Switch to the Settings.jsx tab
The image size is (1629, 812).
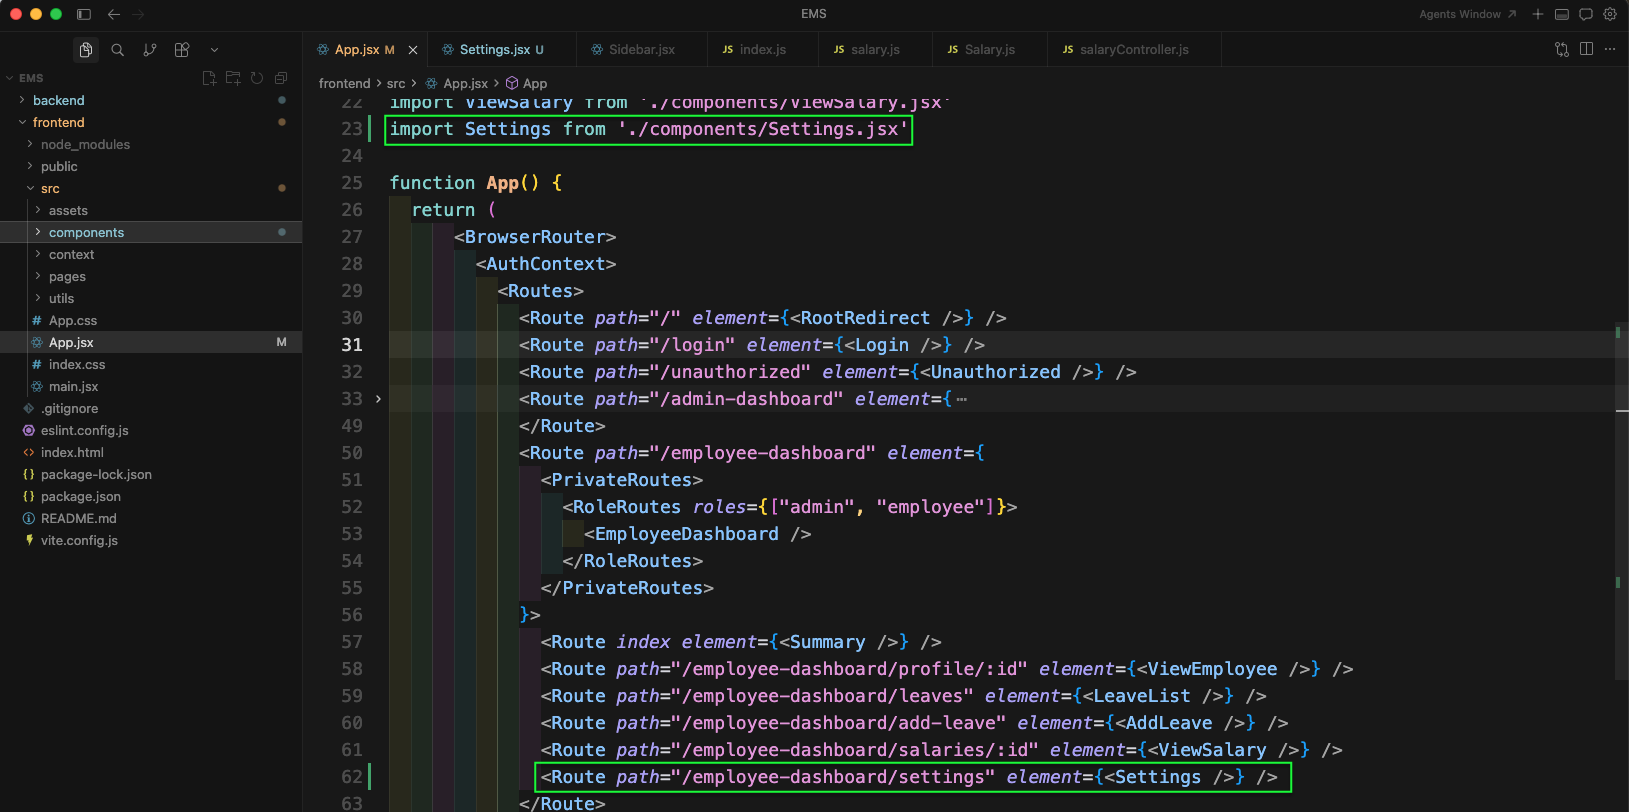(494, 49)
